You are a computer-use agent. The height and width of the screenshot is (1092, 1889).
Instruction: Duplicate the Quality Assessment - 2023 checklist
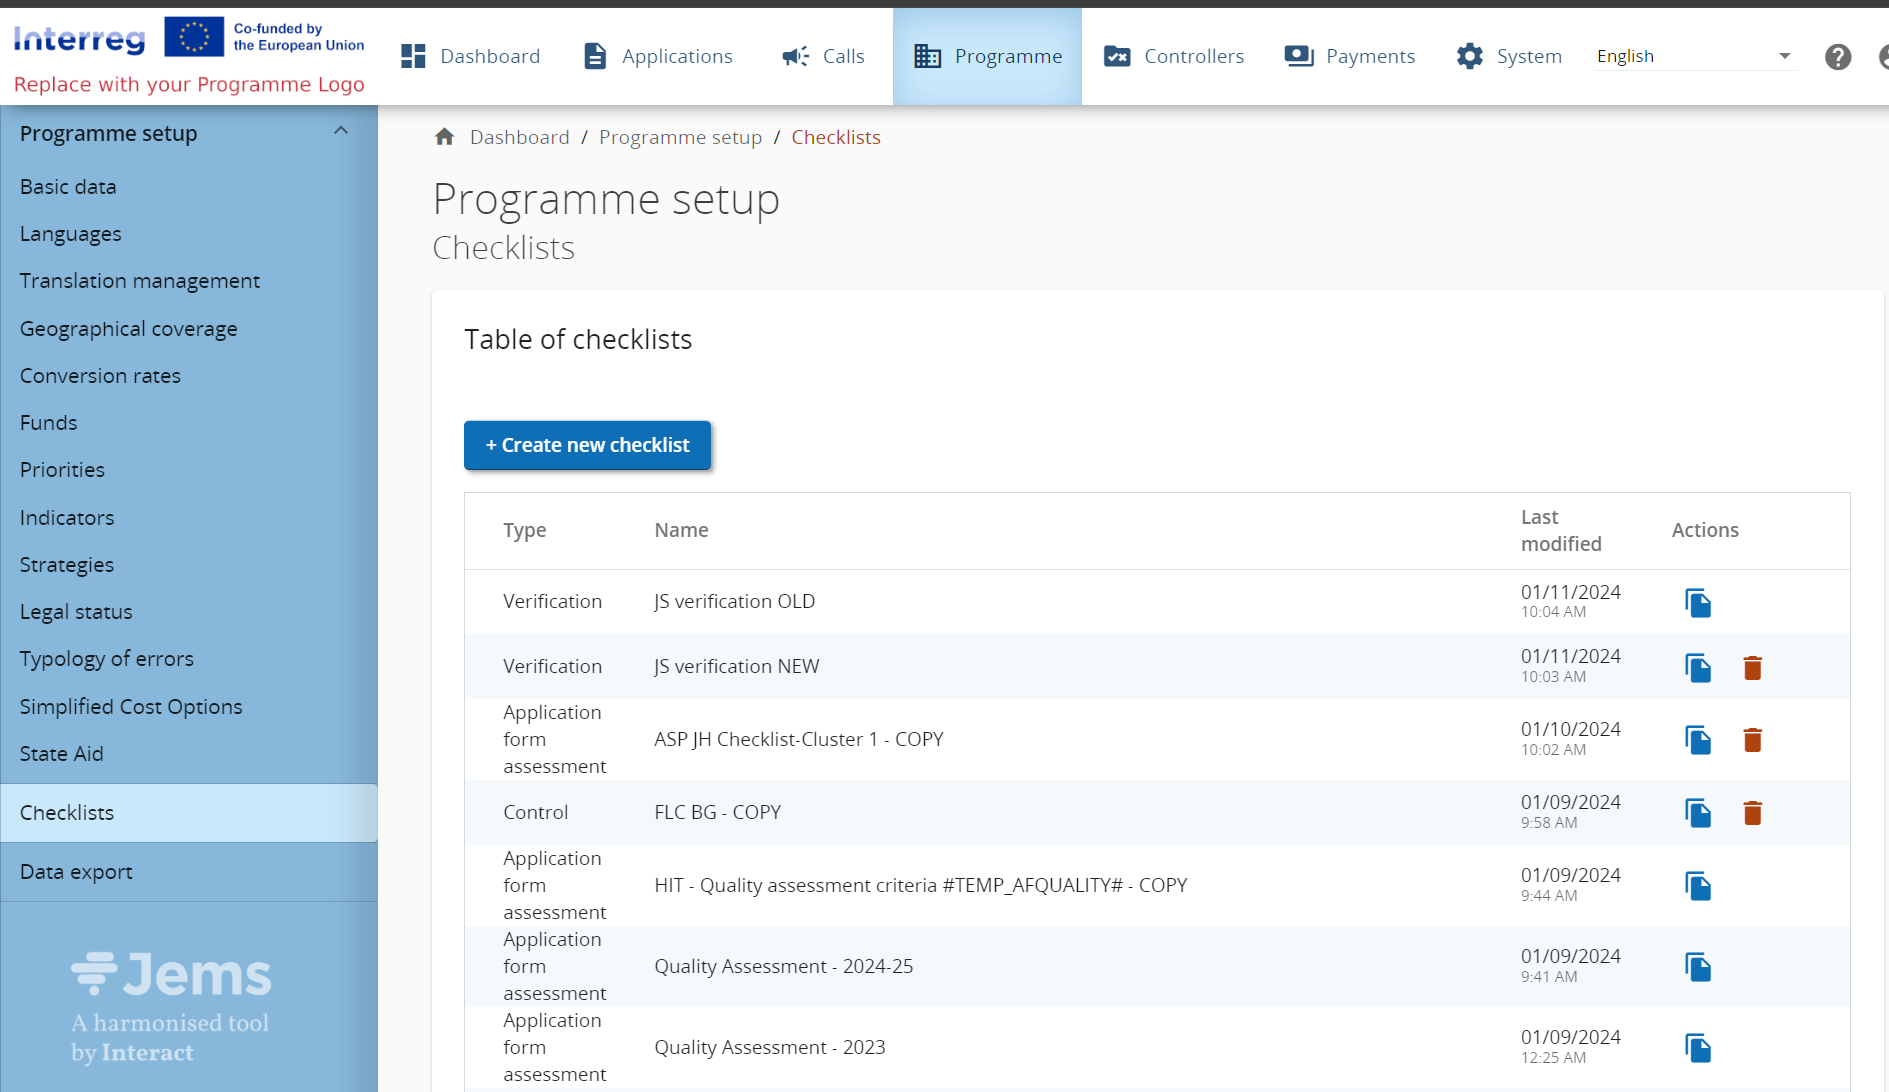tap(1698, 1048)
